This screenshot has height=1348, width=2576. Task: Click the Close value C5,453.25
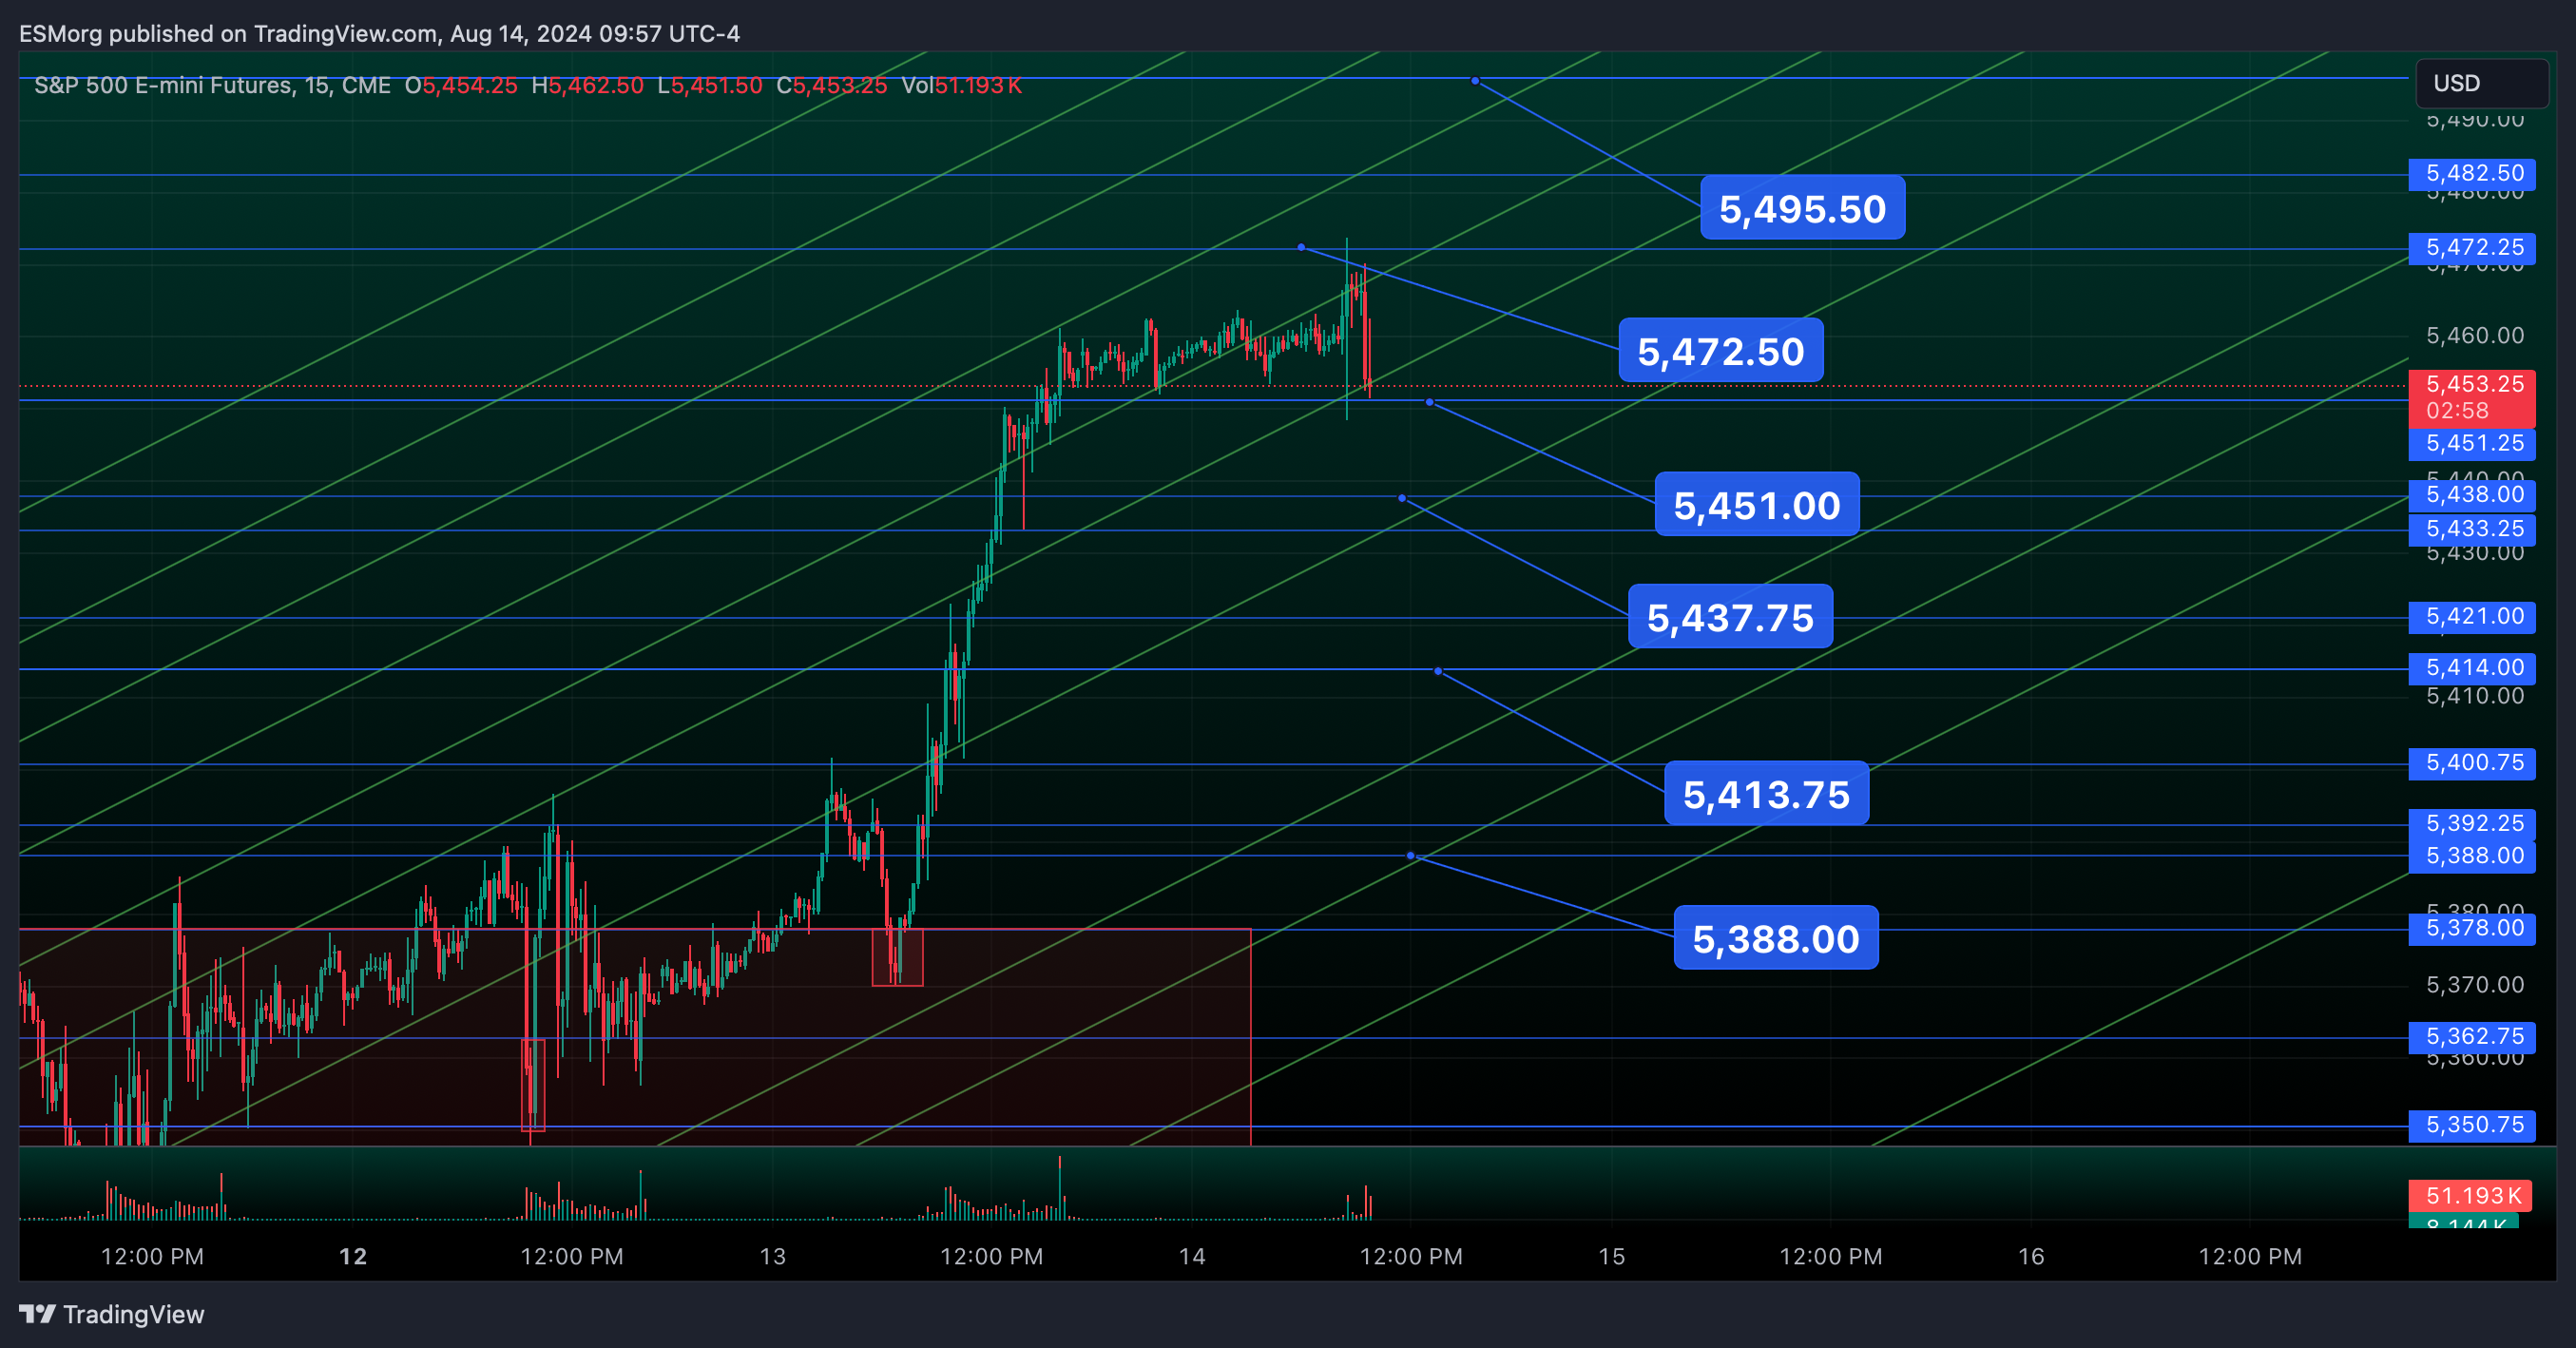pyautogui.click(x=832, y=86)
